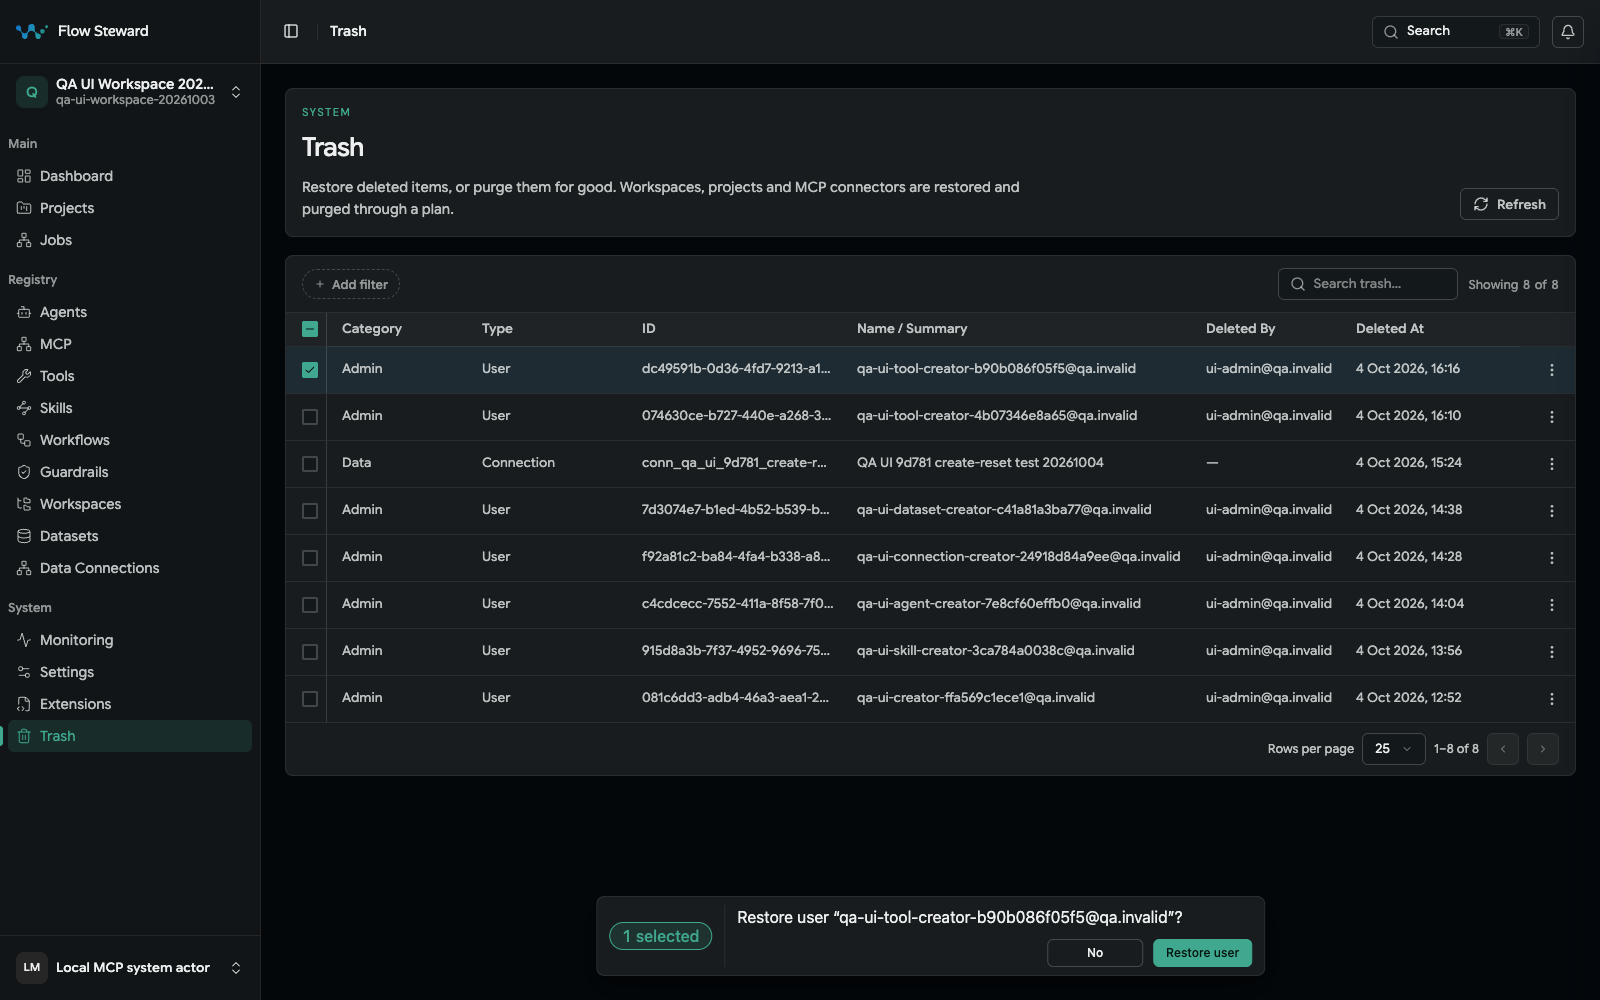Open row actions for 081c6dd3 user
The image size is (1600, 1000).
click(x=1551, y=699)
